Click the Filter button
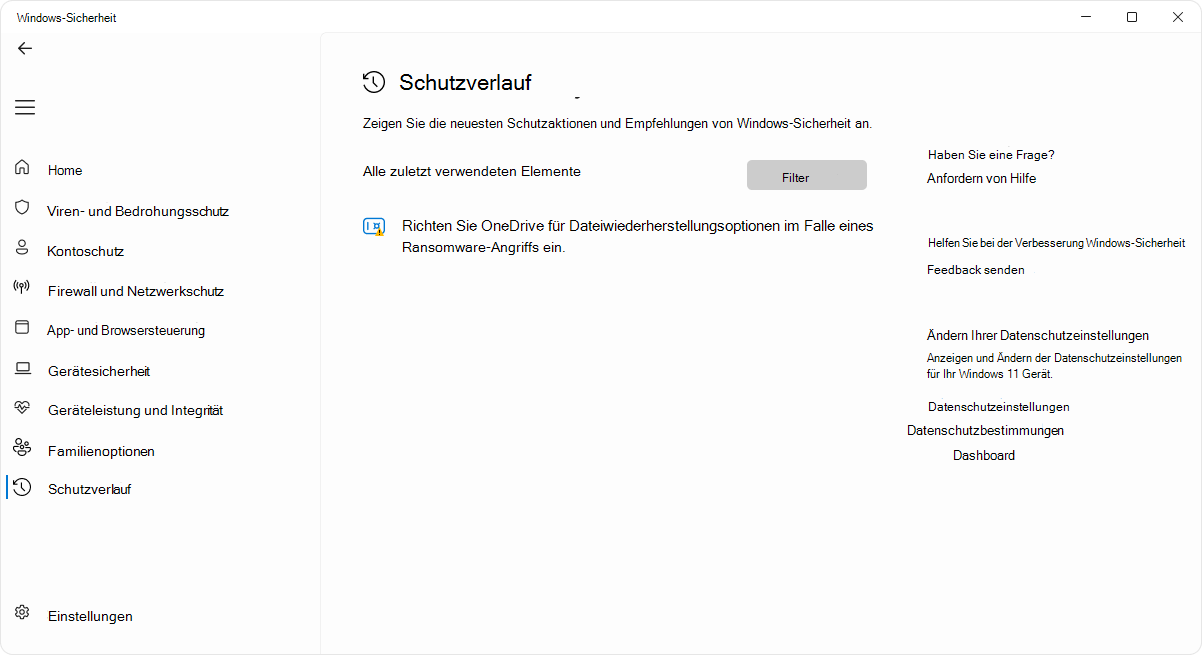The width and height of the screenshot is (1202, 655). coord(807,175)
